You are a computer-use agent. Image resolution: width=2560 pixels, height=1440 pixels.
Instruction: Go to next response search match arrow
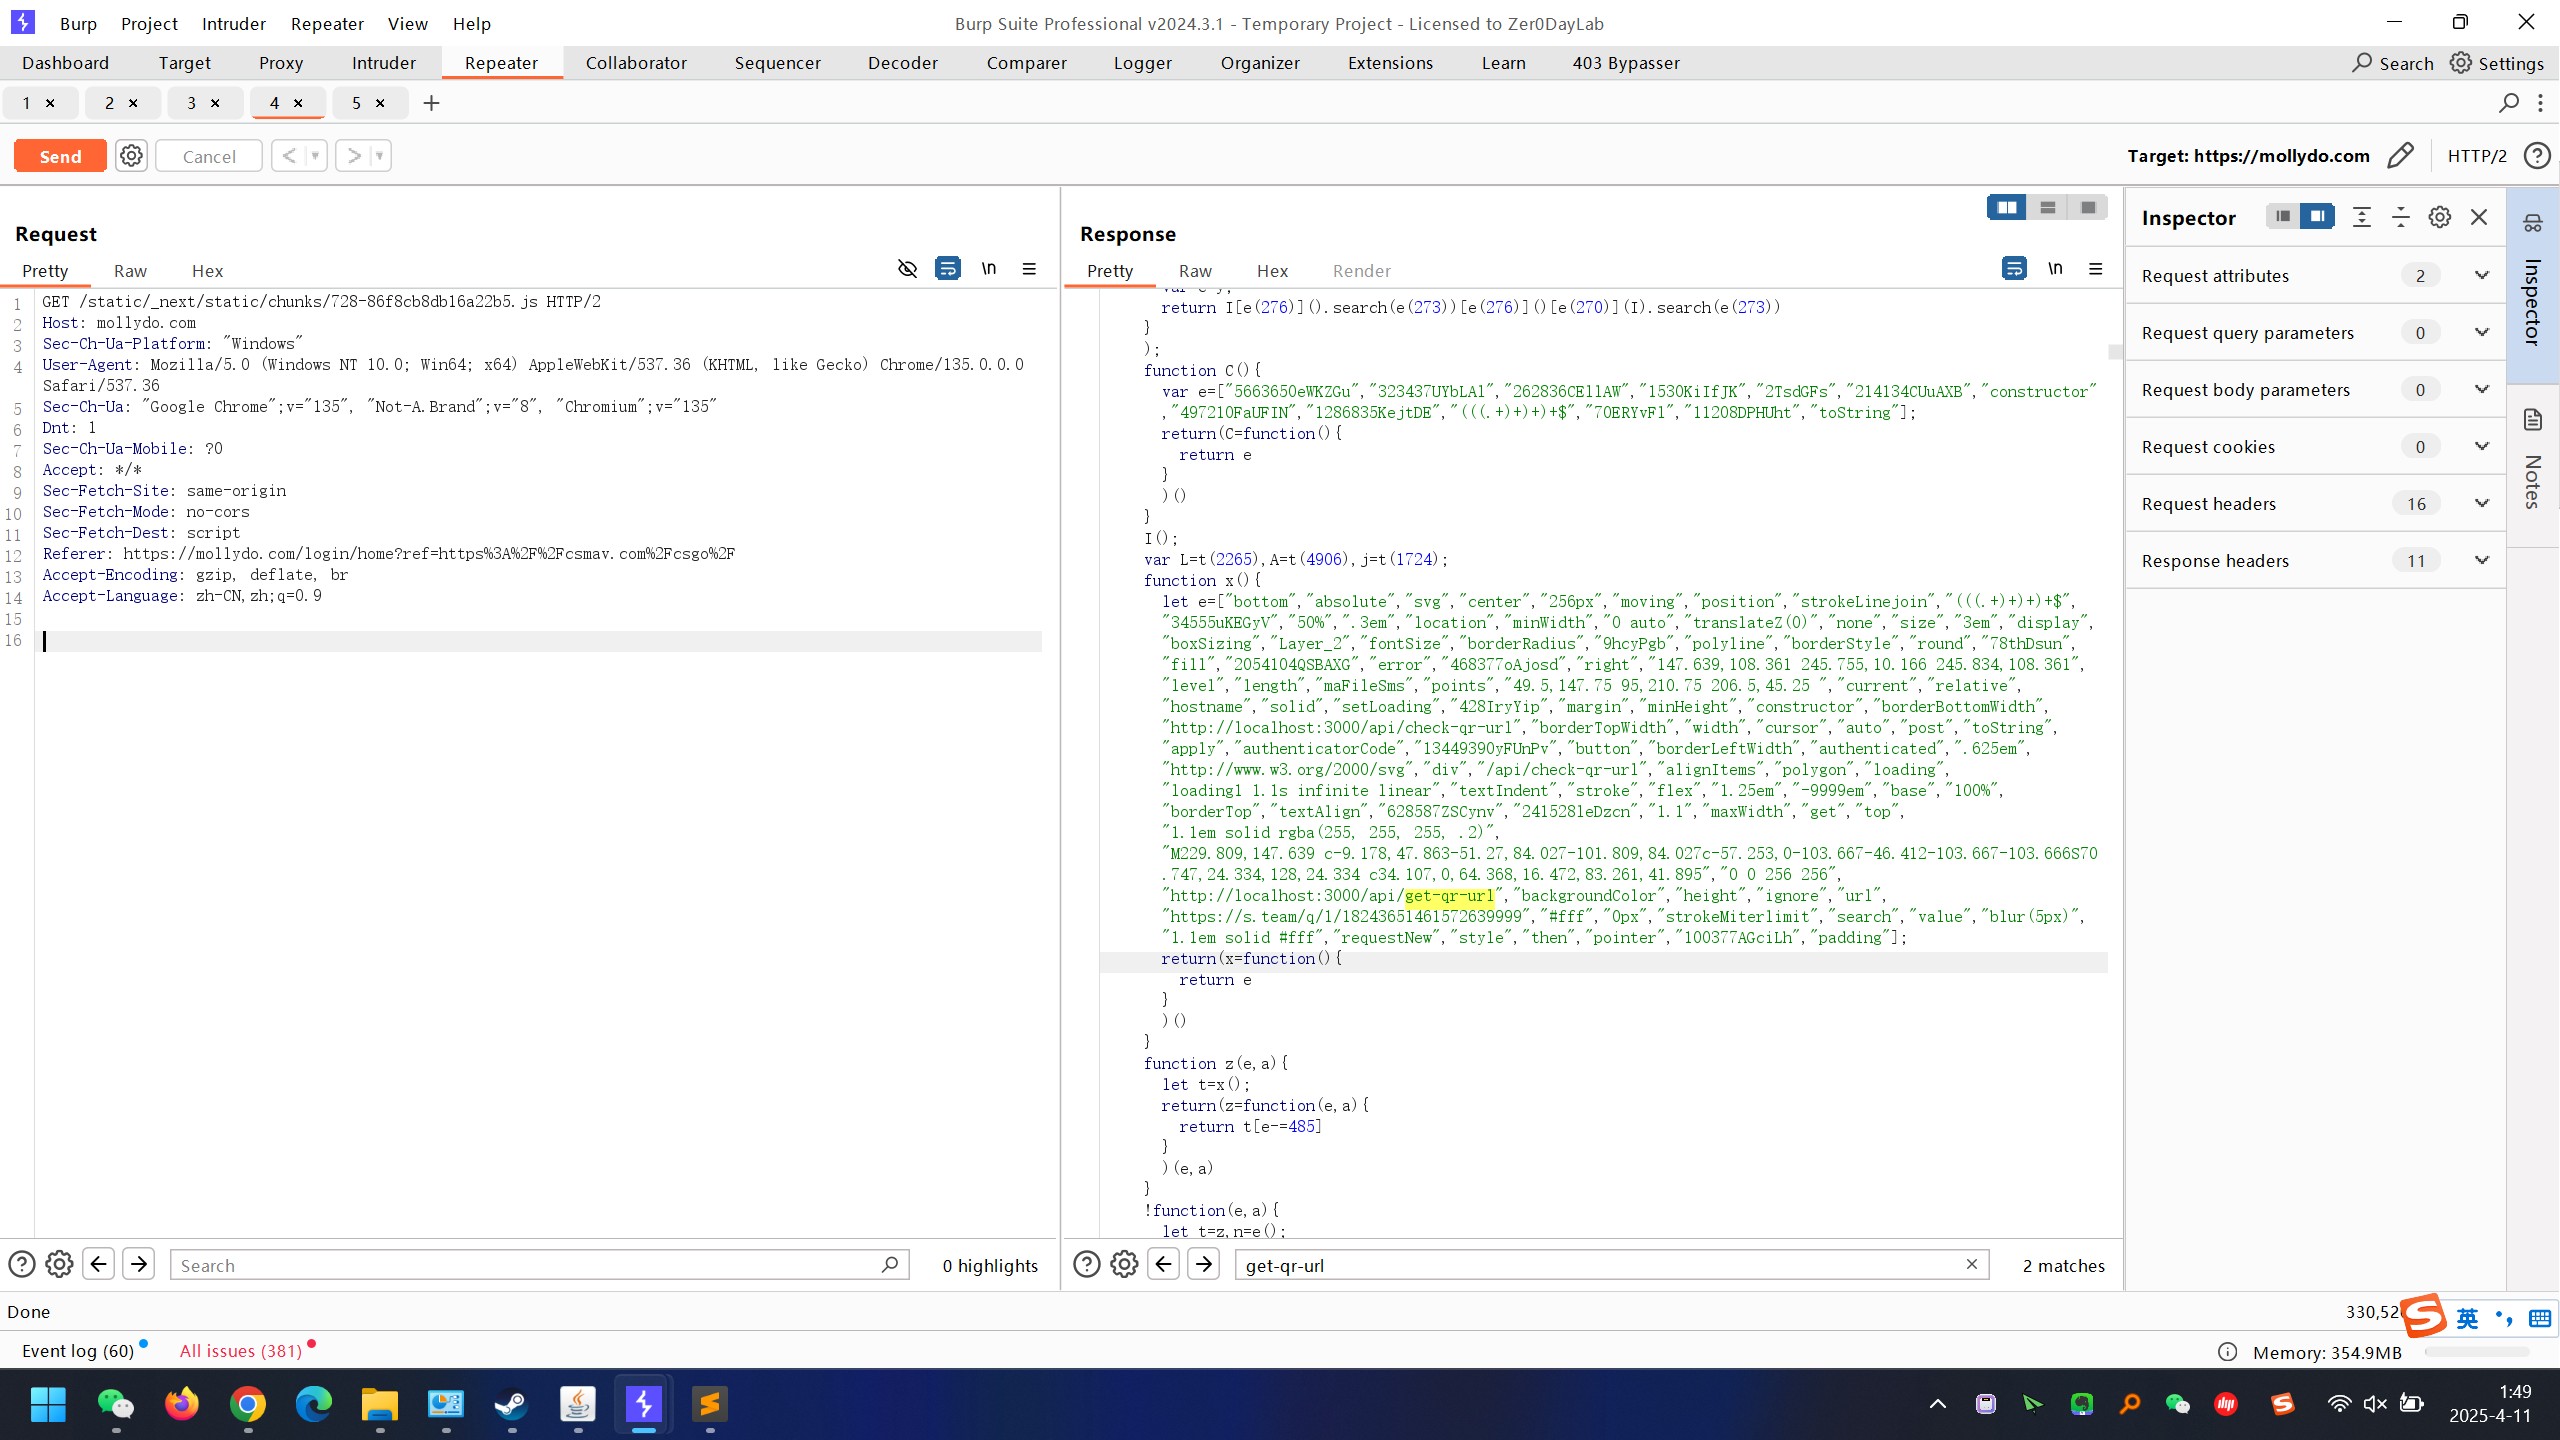click(x=1203, y=1264)
